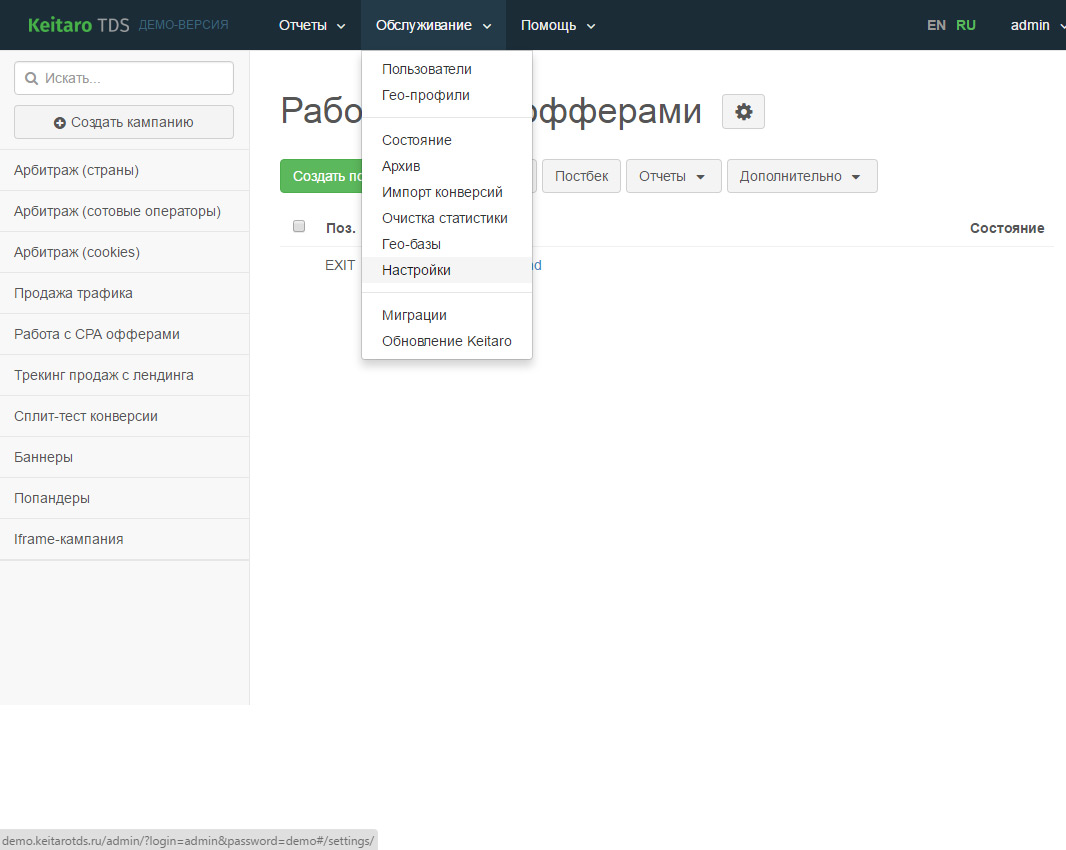The image size is (1066, 850).
Task: Open Импорт конверсий menu item
Action: point(442,192)
